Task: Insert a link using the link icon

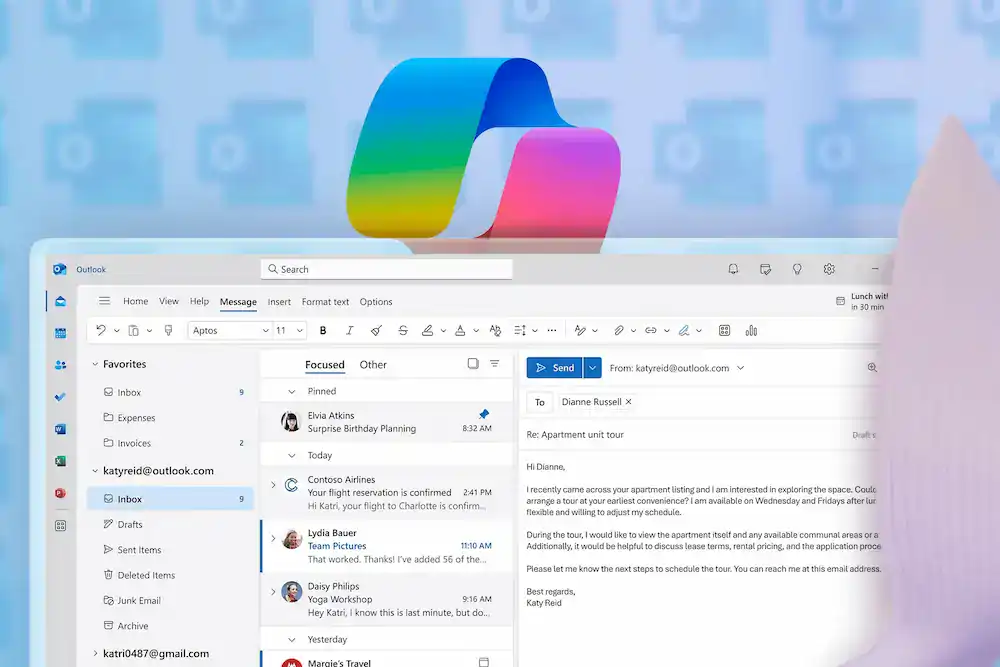Action: pos(653,330)
